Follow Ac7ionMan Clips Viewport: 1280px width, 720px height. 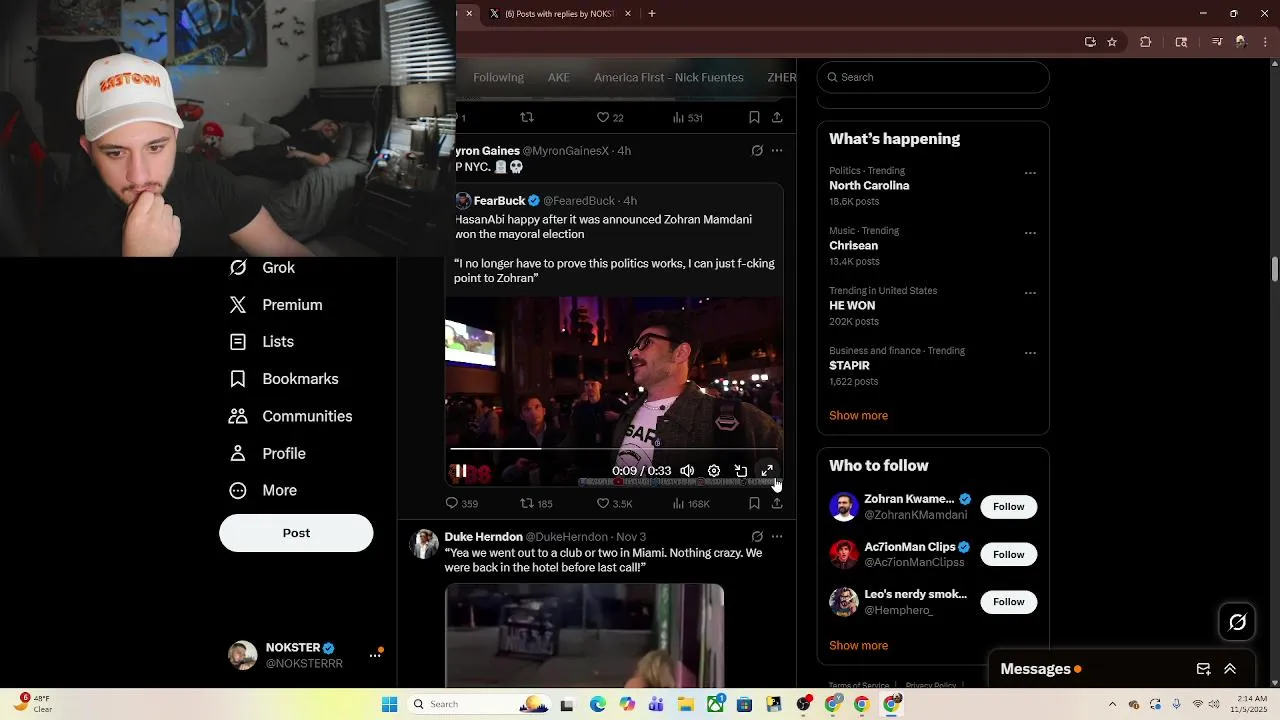coord(1008,555)
